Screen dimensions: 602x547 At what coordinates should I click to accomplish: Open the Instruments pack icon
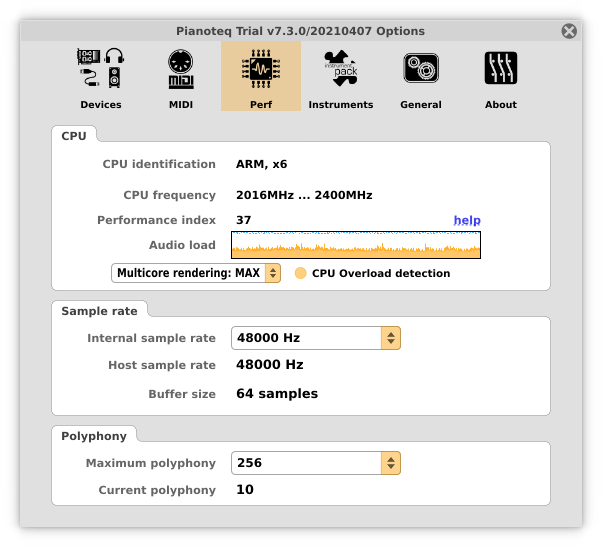click(341, 68)
